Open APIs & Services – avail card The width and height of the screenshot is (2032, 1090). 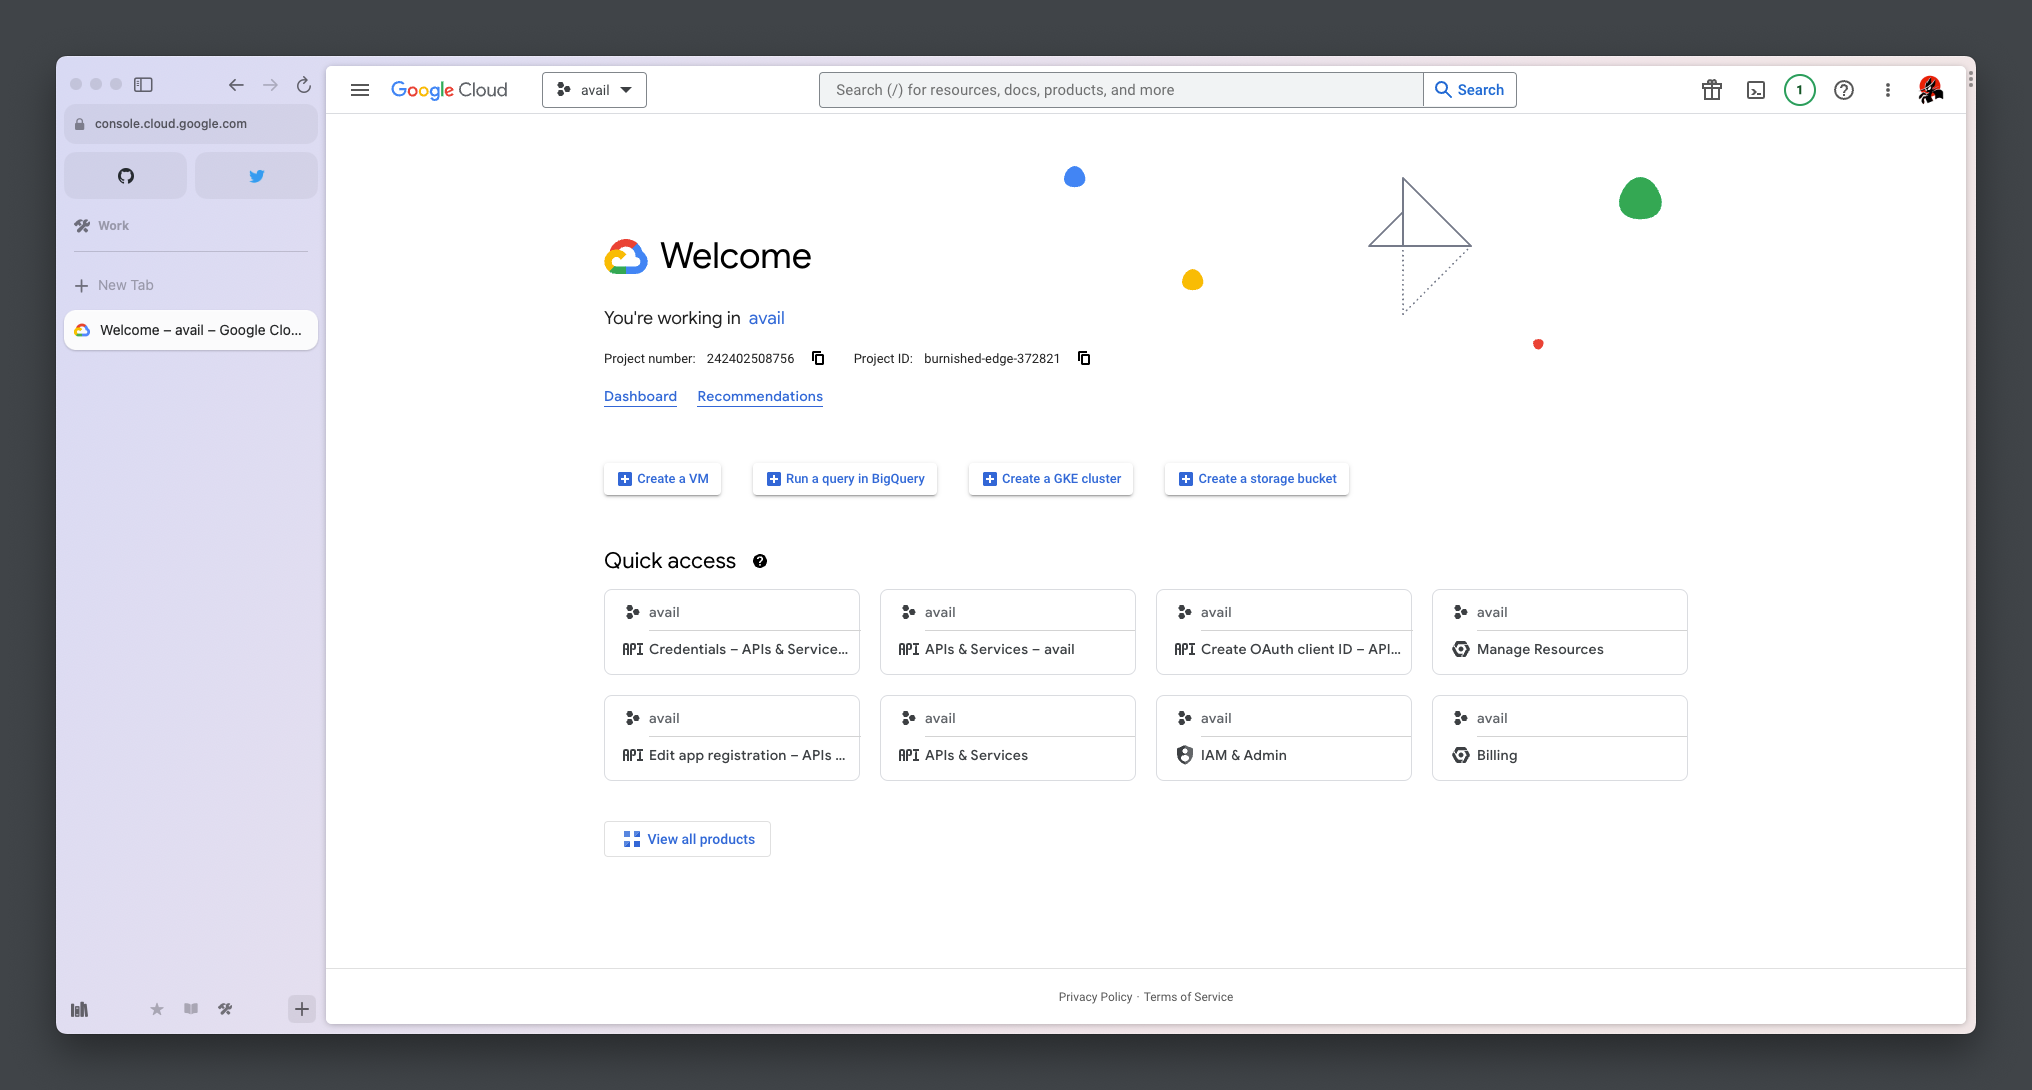click(1008, 632)
